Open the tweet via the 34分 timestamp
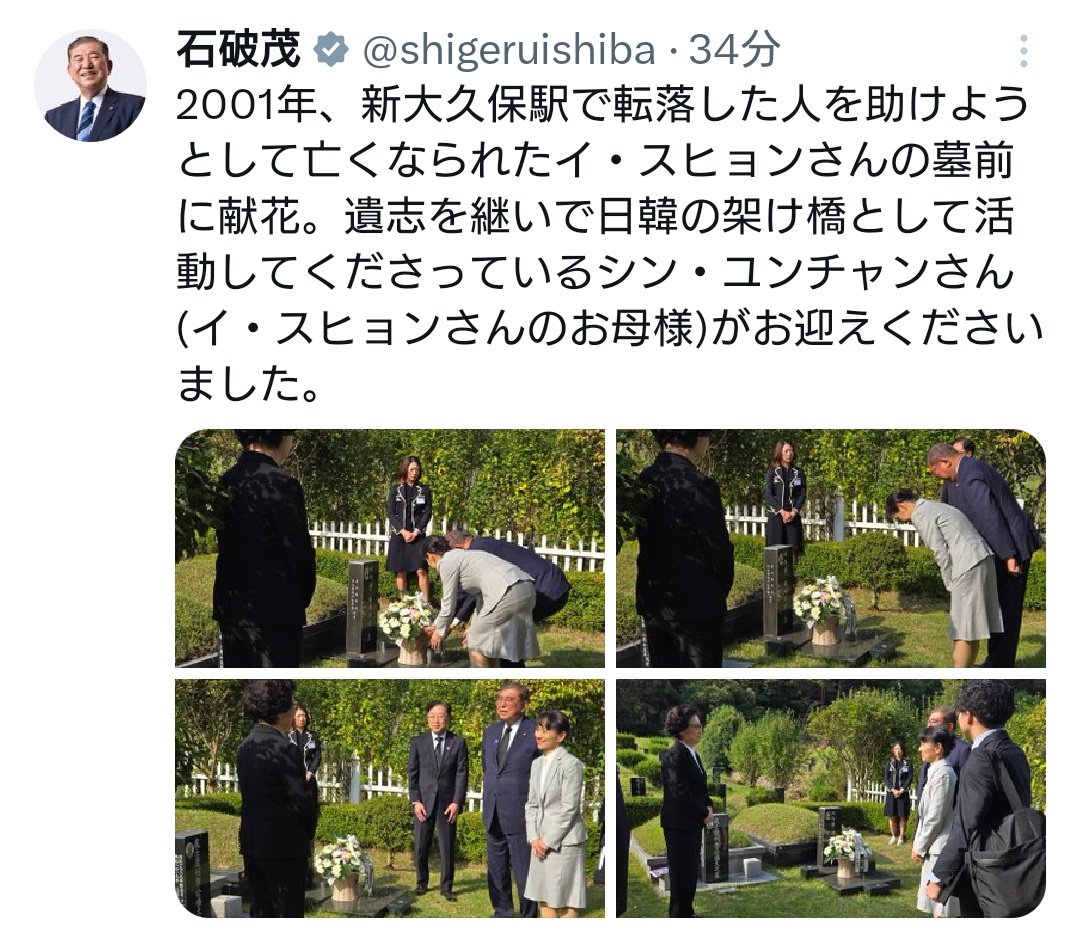Image resolution: width=1080 pixels, height=930 pixels. click(x=734, y=50)
